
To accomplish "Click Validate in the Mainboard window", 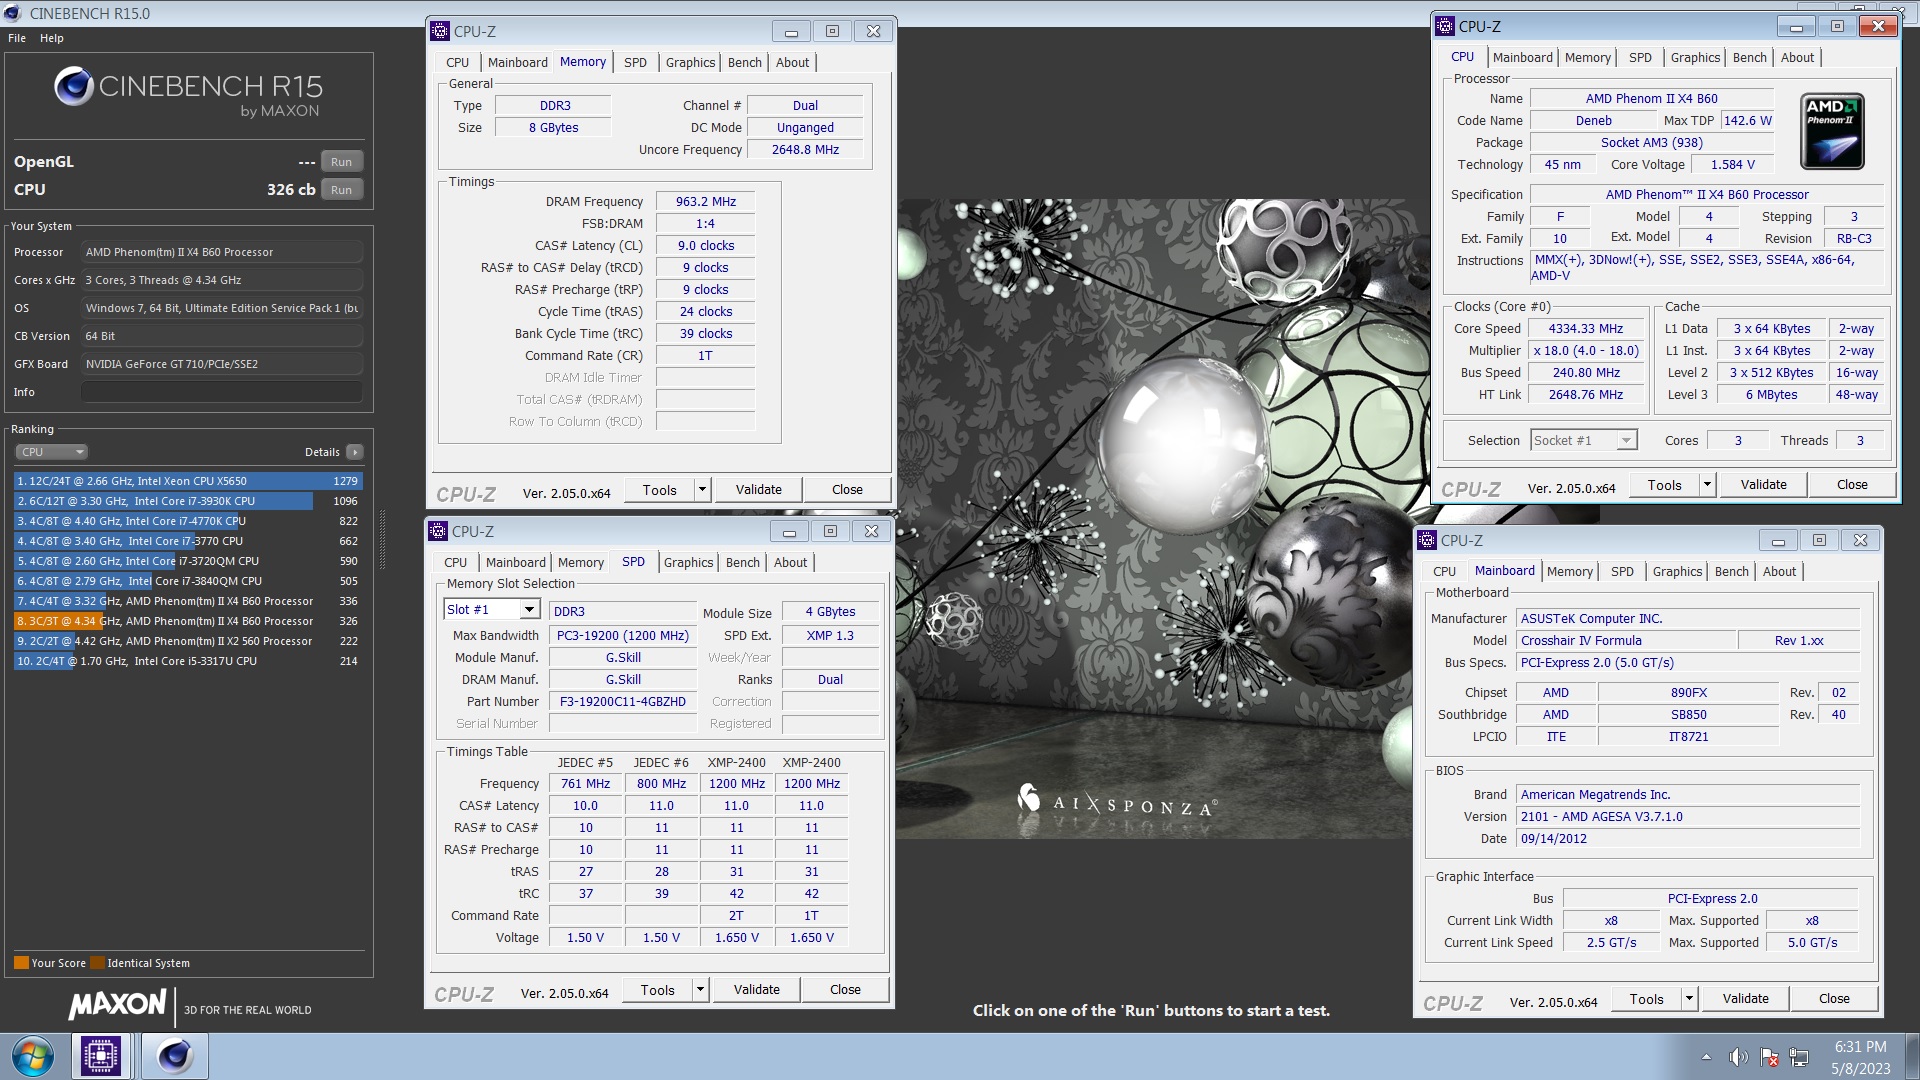I will click(1746, 999).
